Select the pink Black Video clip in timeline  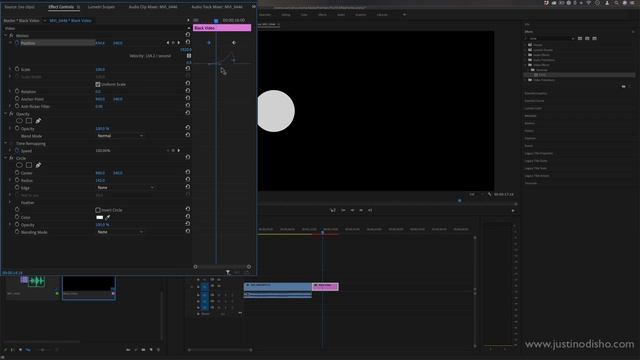(325, 287)
